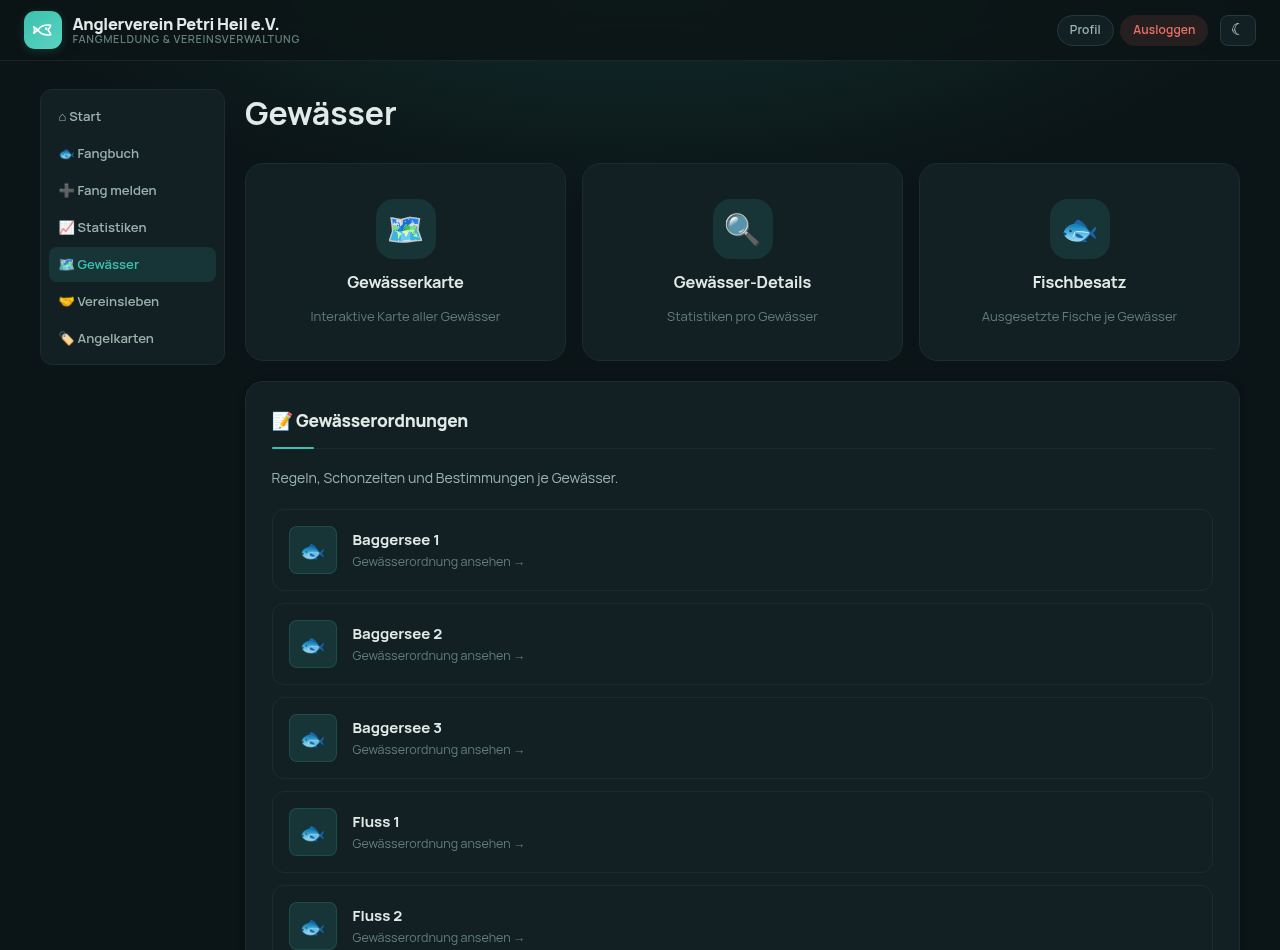
Task: Click the Baggersee 1 row title
Action: 396,540
